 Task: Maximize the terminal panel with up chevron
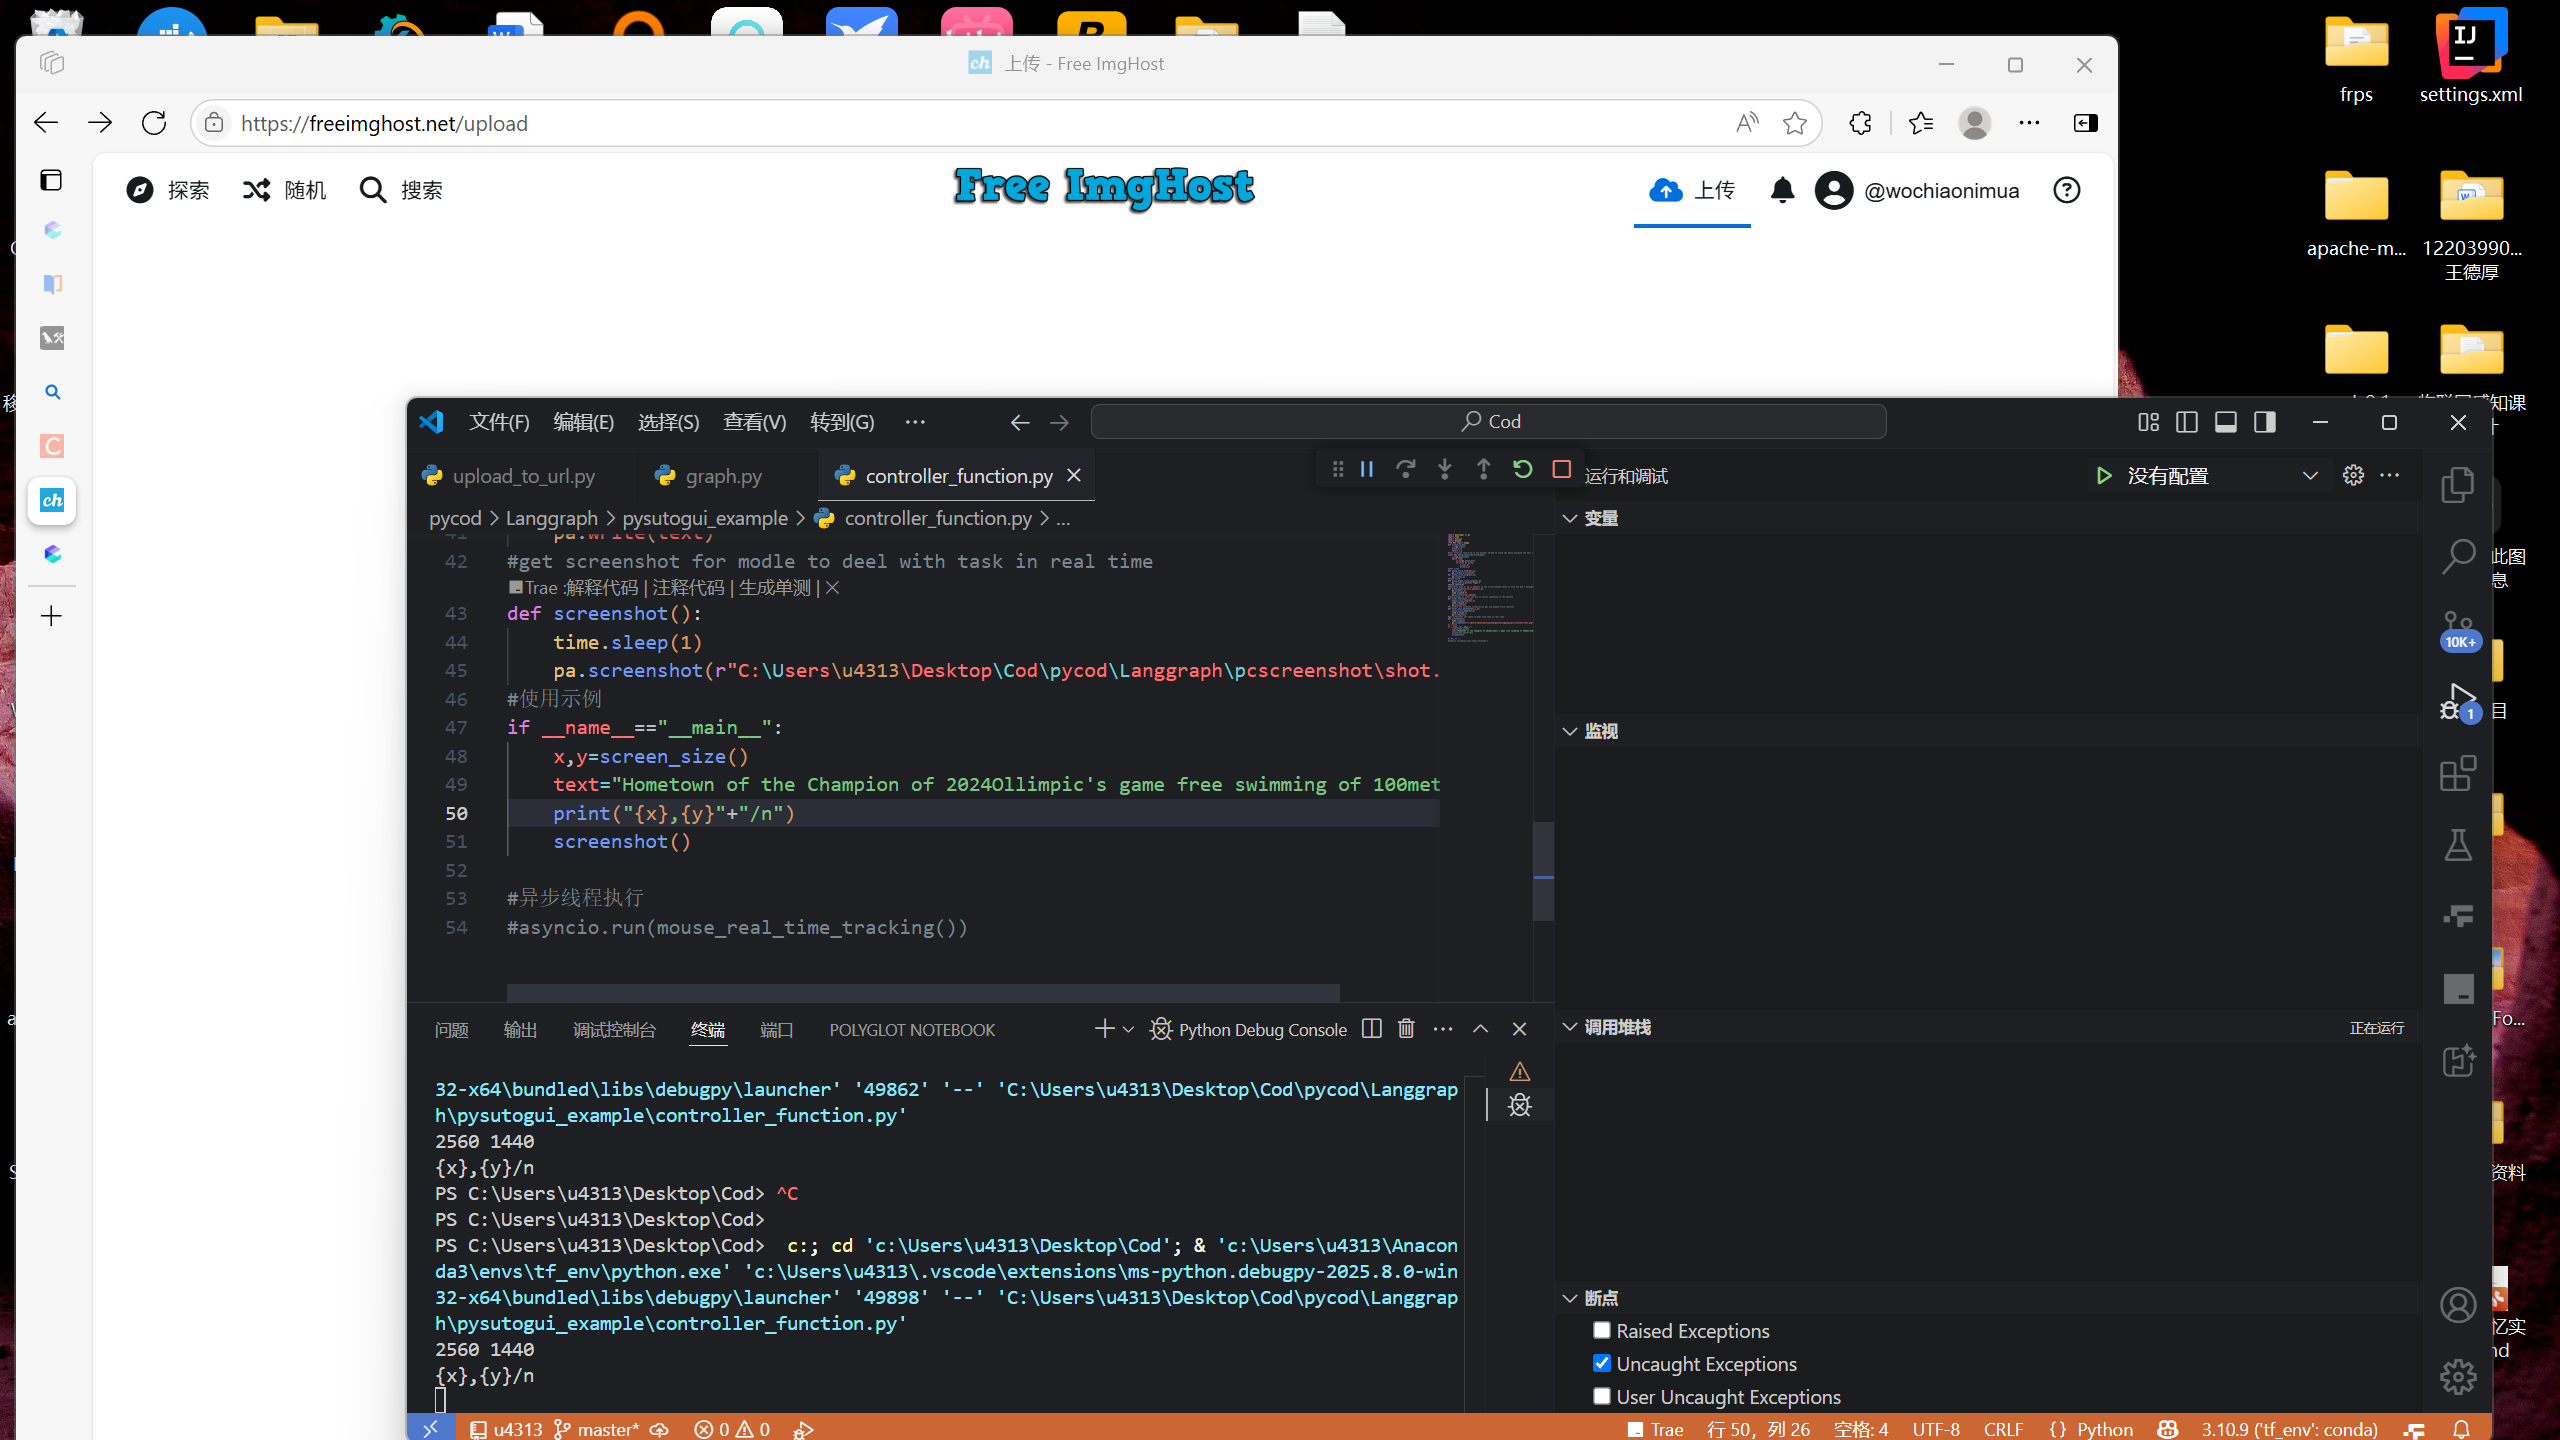pos(1480,1029)
